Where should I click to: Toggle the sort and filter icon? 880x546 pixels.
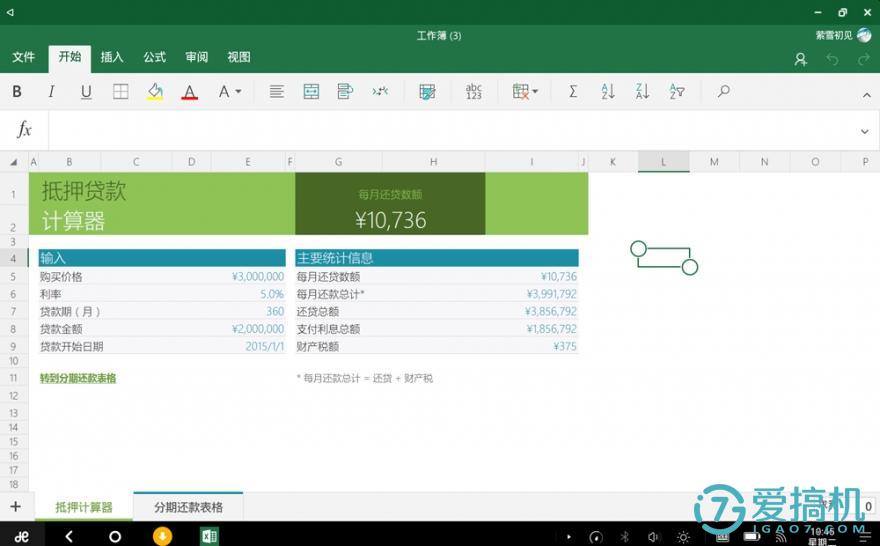(677, 91)
